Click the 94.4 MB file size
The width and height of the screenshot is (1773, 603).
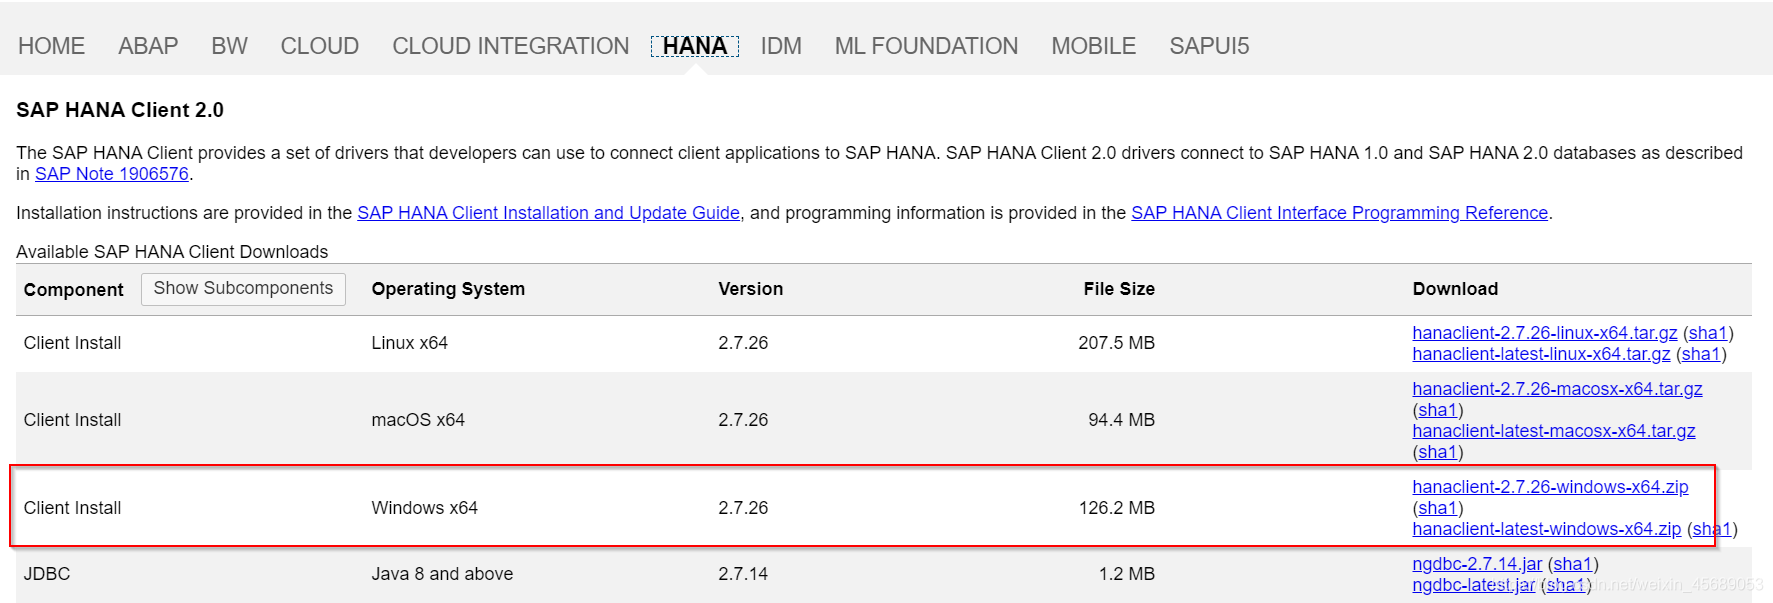pos(1121,420)
